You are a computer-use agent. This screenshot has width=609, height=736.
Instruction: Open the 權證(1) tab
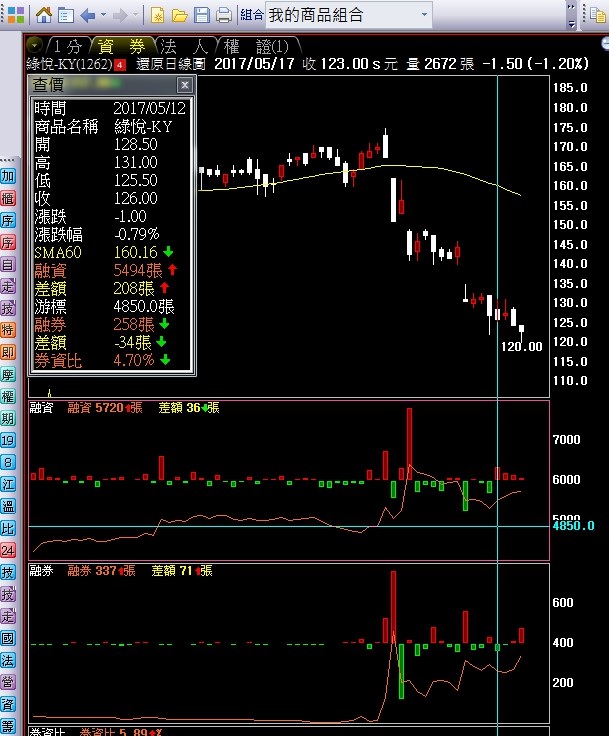(256, 46)
